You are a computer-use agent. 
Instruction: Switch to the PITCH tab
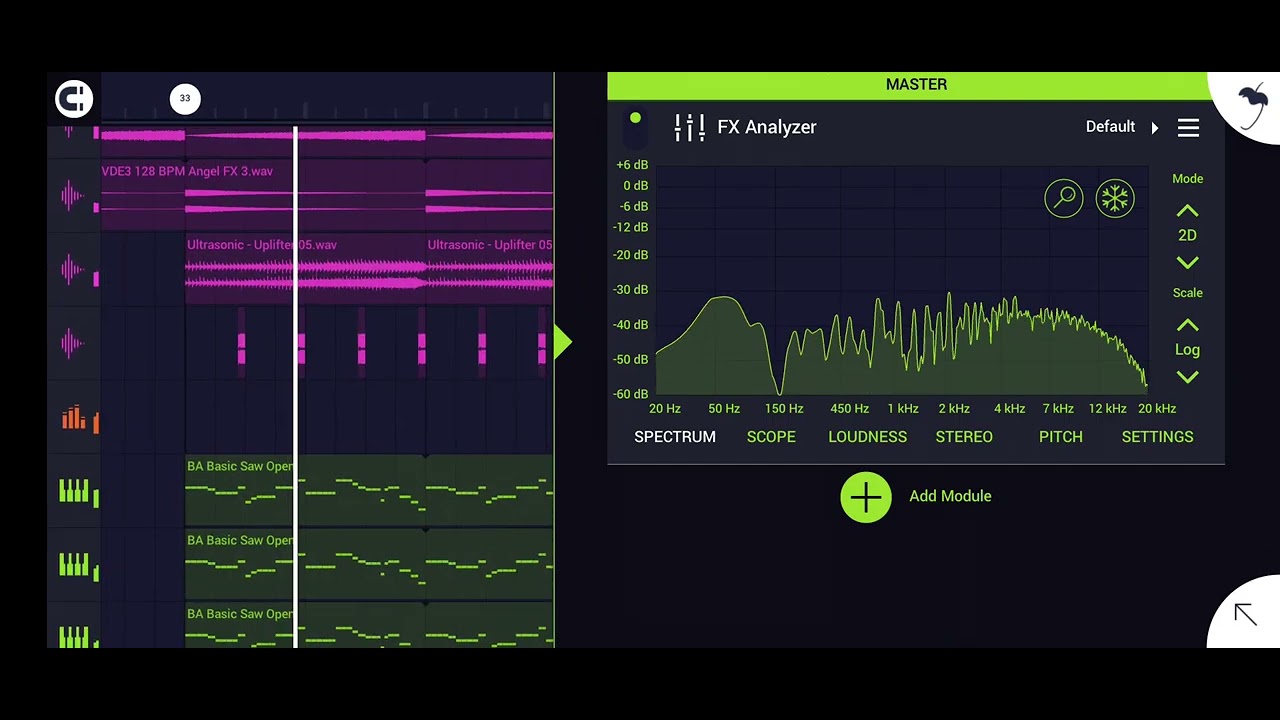[x=1060, y=437]
